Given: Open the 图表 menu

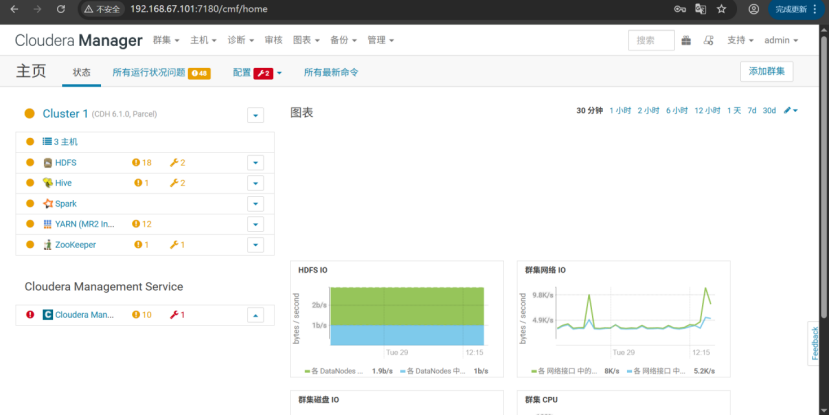Looking at the screenshot, I should point(306,40).
